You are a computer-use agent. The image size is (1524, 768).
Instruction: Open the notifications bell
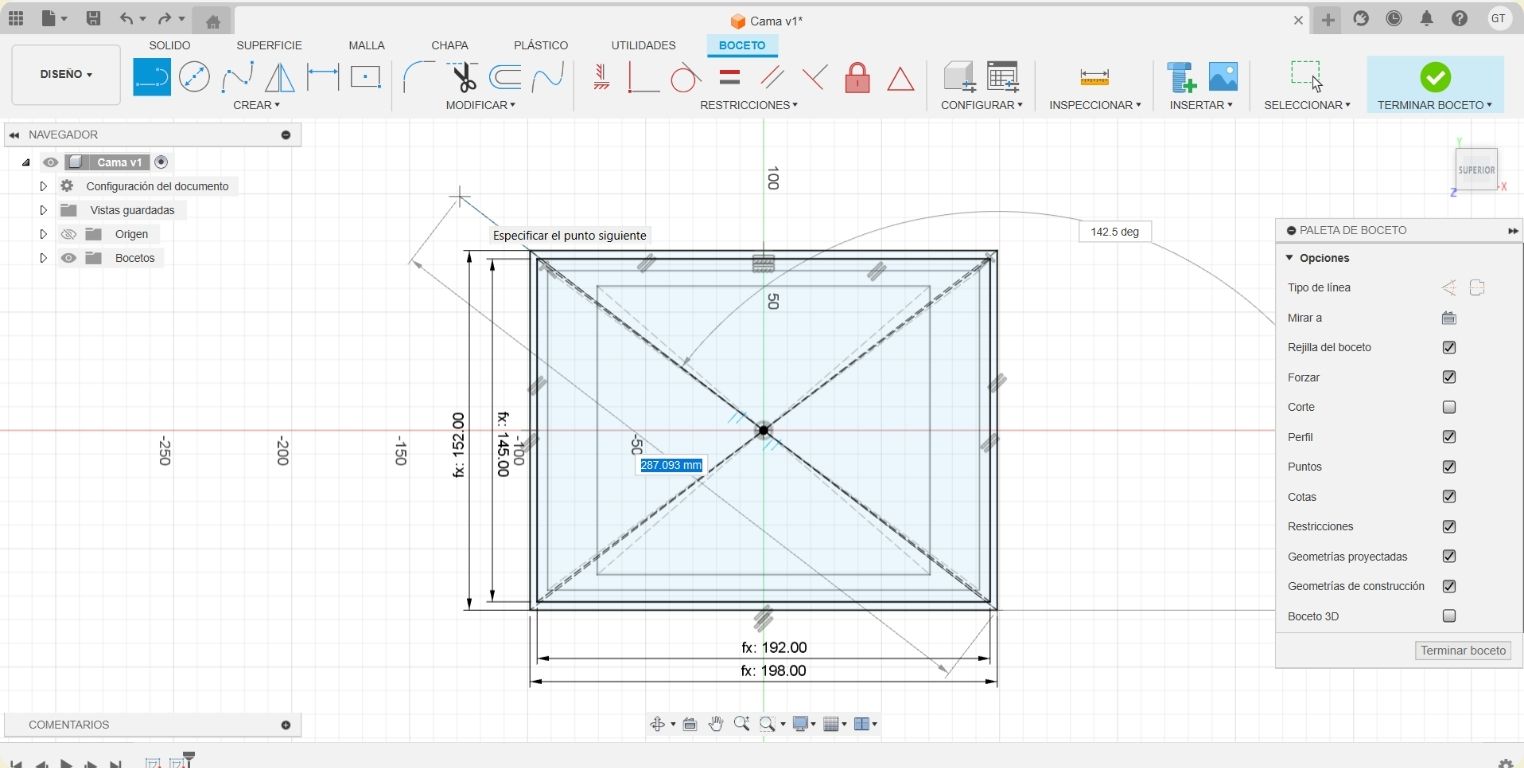click(1427, 19)
